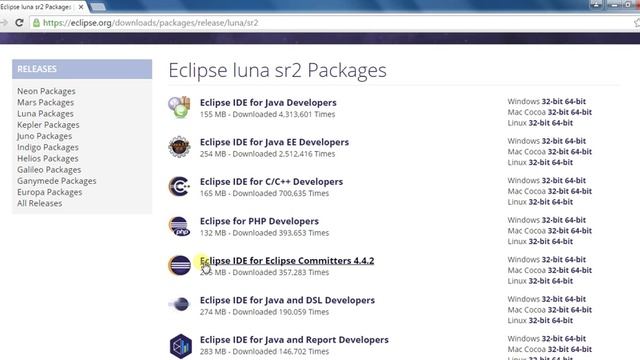Click the C/C++ Developers package icon
The image size is (640, 360).
pyautogui.click(x=179, y=187)
